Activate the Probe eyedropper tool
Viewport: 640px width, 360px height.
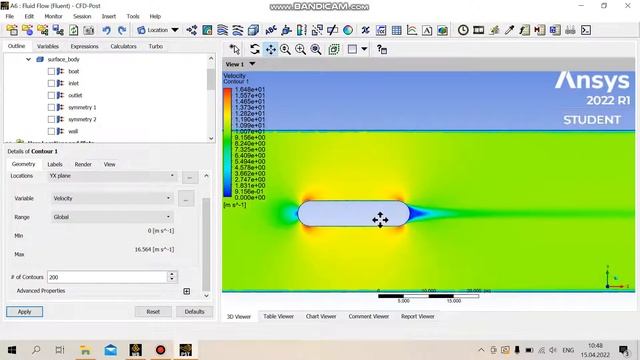tap(509, 30)
